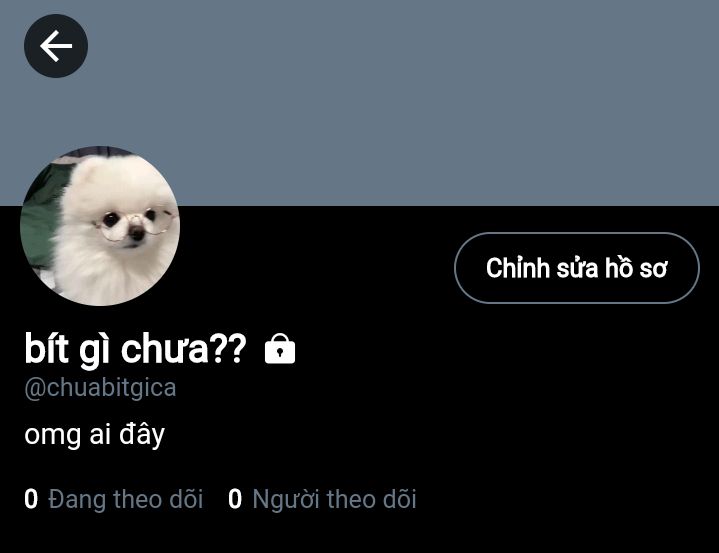Viewport: 719px width, 553px height.
Task: Click the padlock icon beside the display name
Action: (280, 349)
